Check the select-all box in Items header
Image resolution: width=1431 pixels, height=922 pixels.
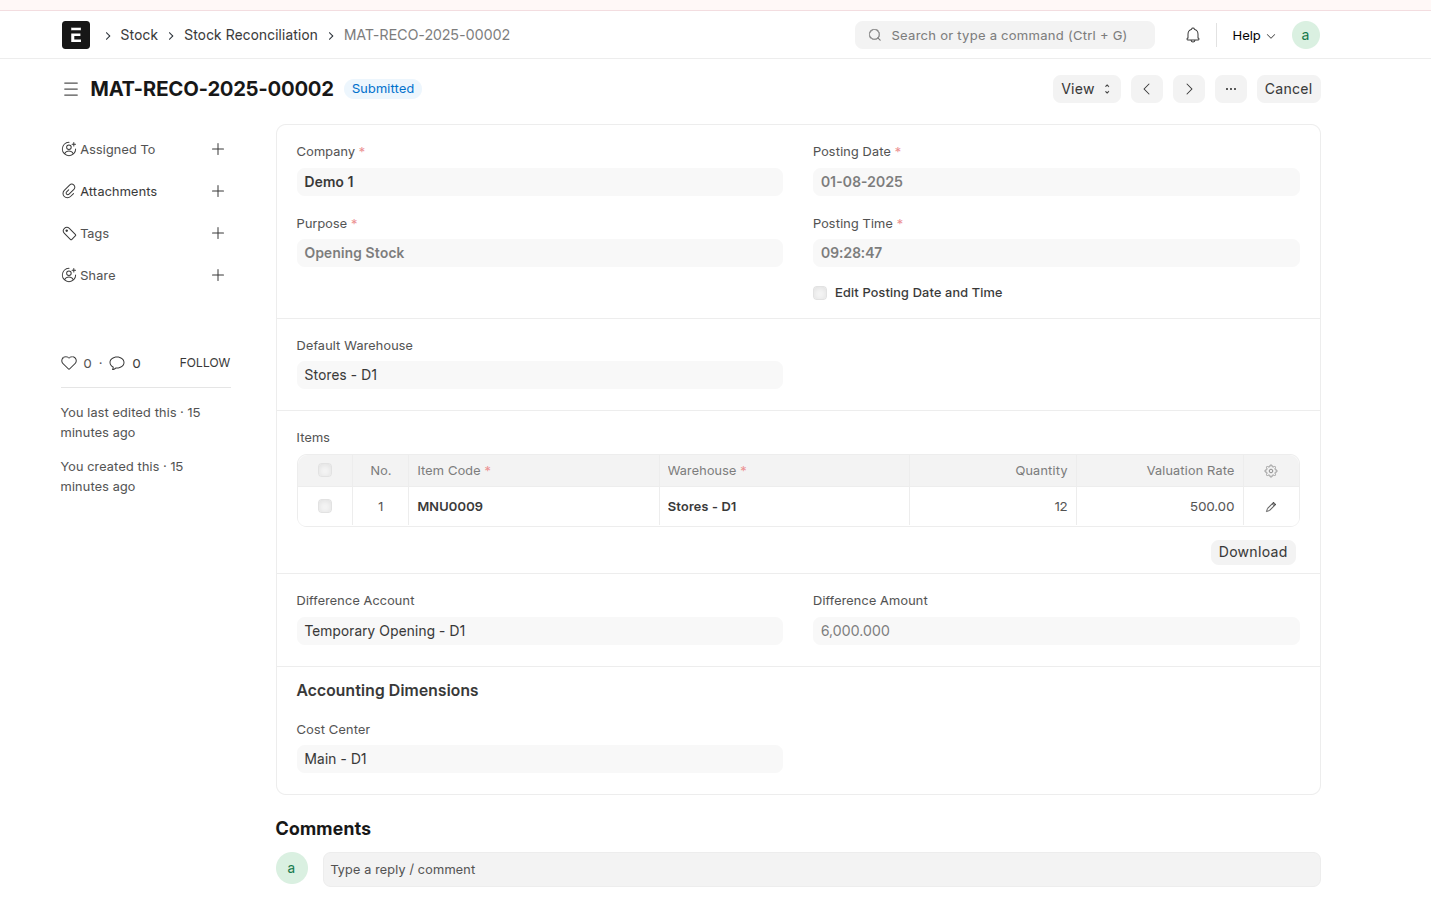pyautogui.click(x=324, y=470)
